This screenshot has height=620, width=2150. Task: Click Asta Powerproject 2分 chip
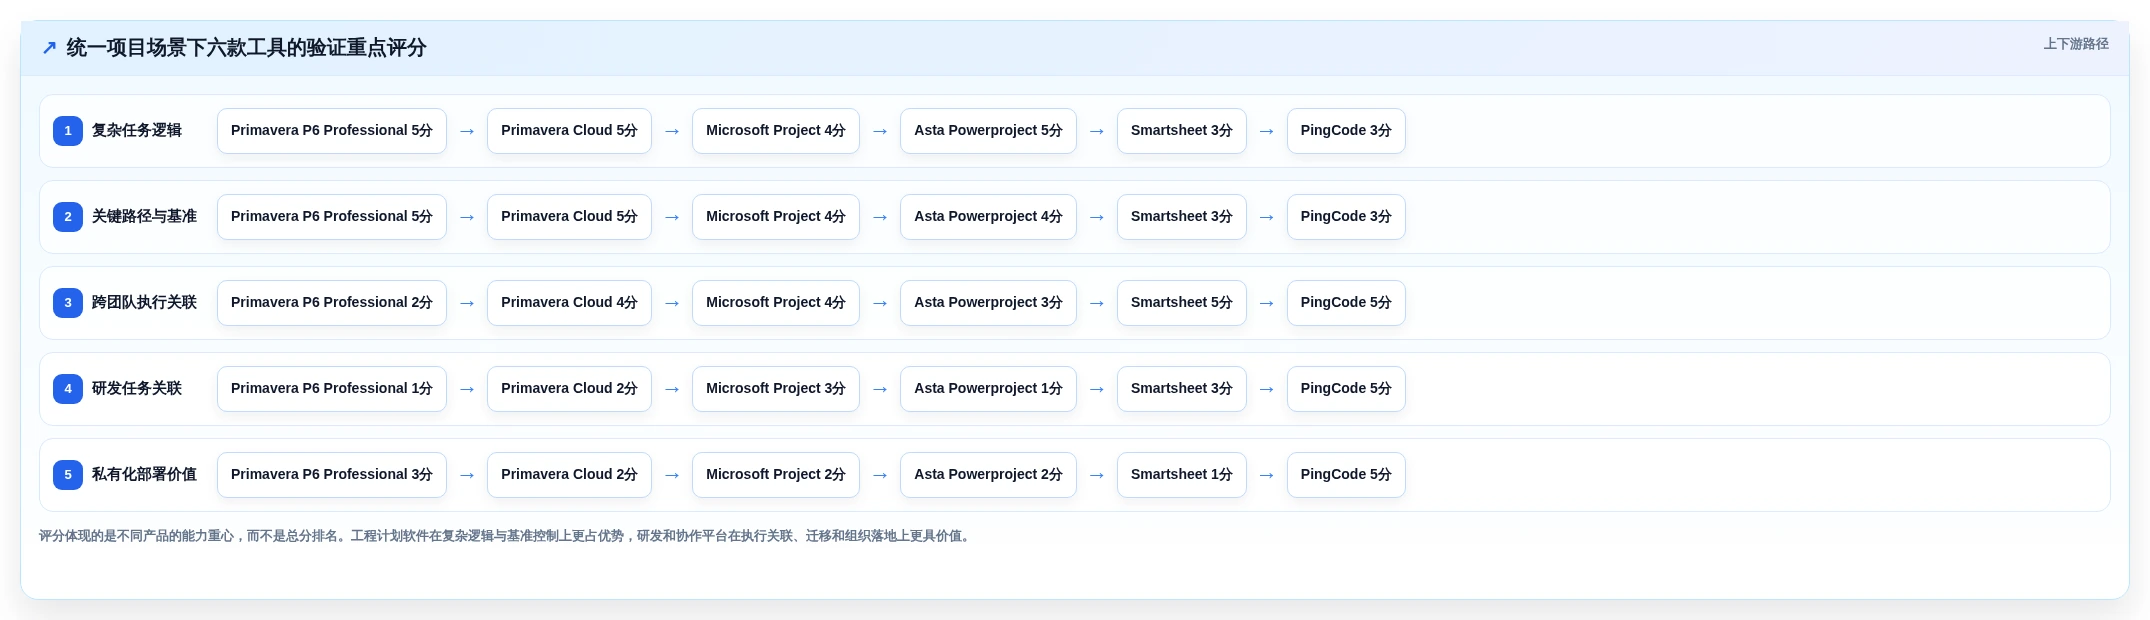[x=988, y=475]
